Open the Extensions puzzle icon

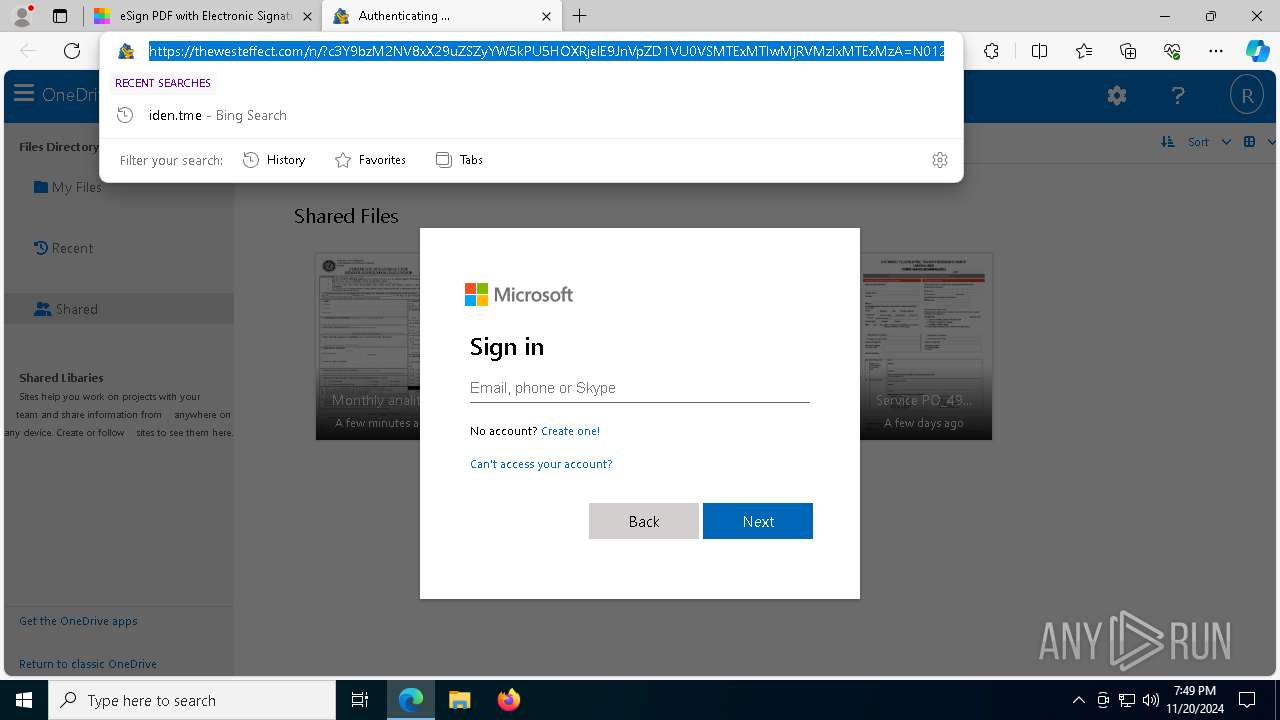[991, 51]
